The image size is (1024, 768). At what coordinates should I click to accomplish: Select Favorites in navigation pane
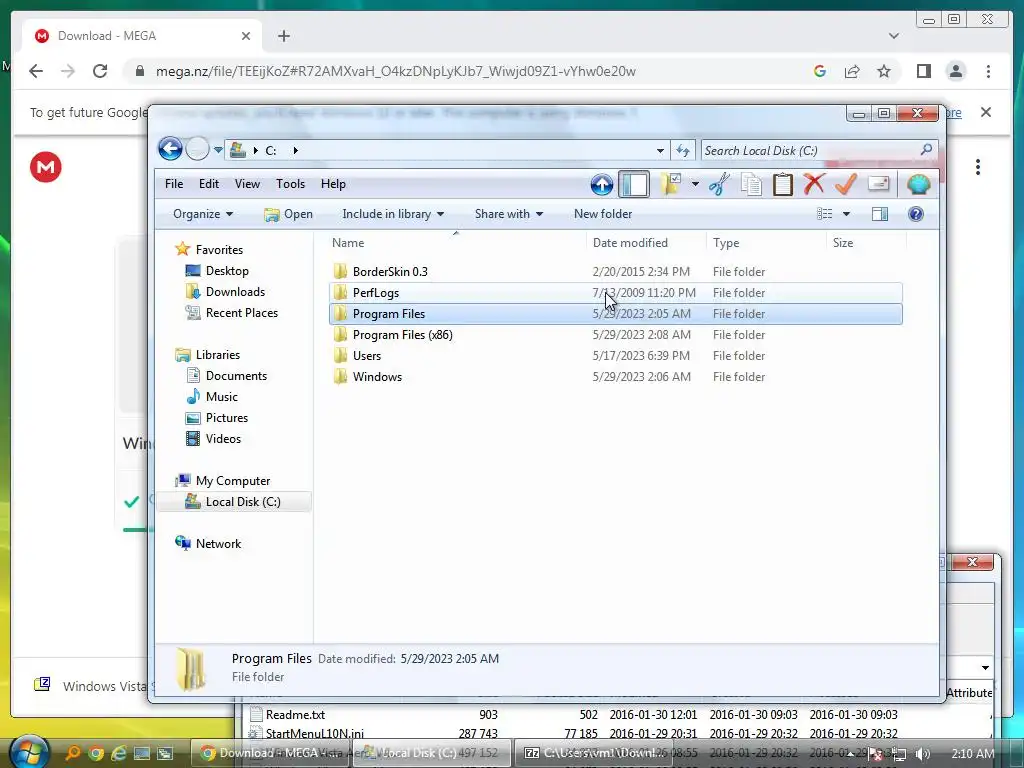click(210, 249)
